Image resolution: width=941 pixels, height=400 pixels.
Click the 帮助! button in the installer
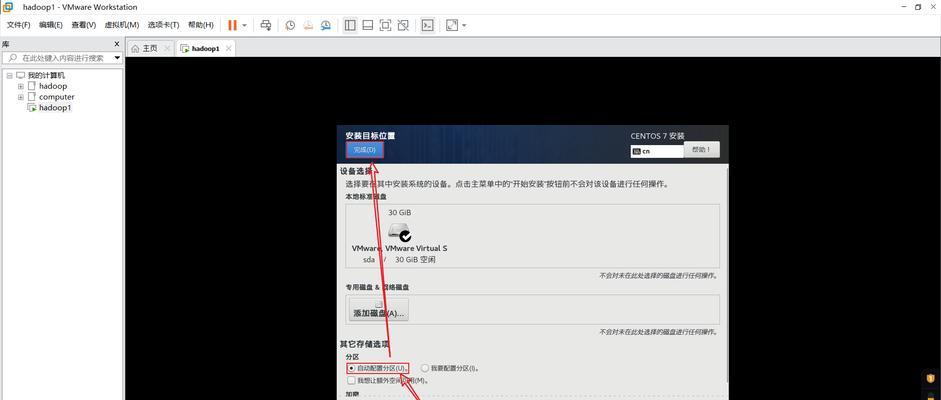tap(702, 150)
